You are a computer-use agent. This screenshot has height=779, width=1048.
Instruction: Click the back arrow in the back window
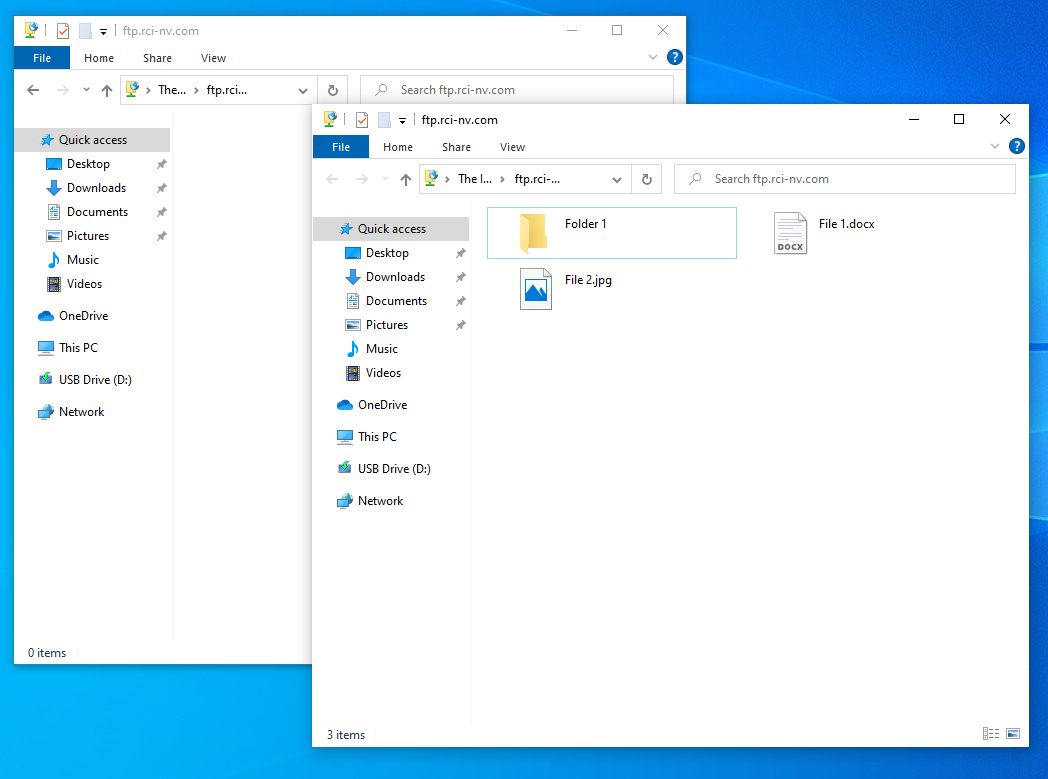click(33, 90)
